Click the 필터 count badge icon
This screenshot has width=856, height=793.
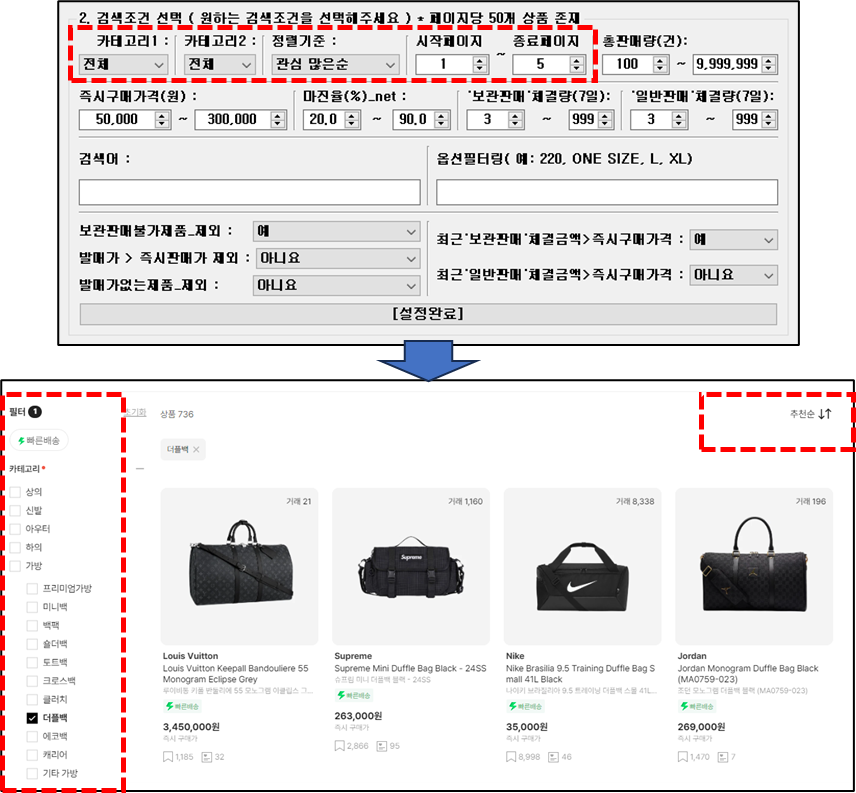35,412
